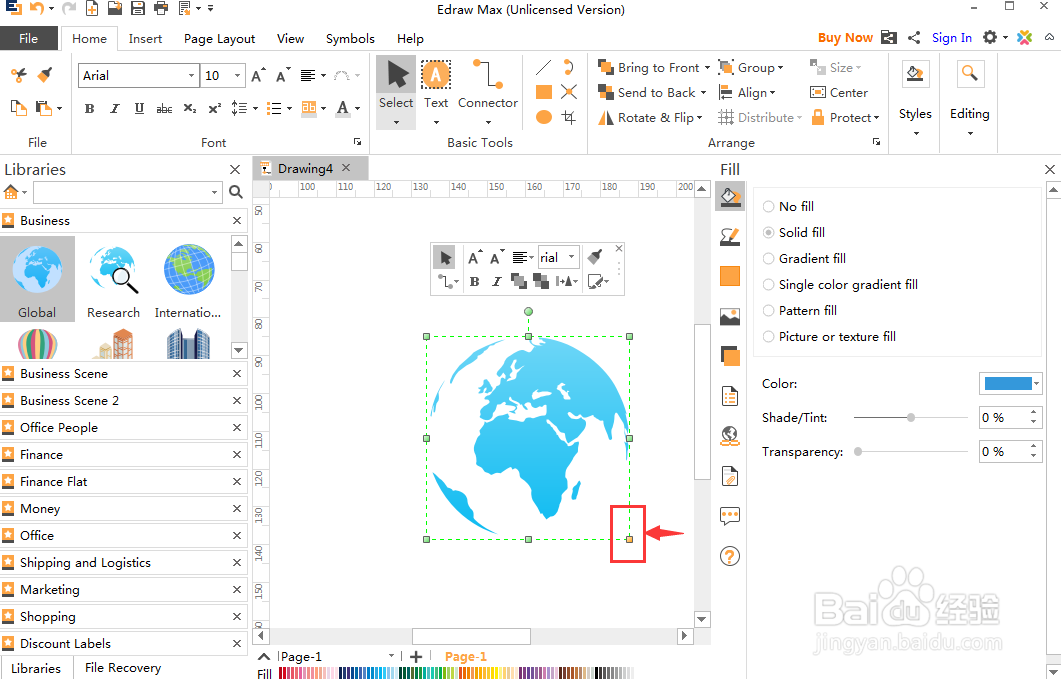Open the Arial font name dropdown
The width and height of the screenshot is (1061, 679).
pos(191,75)
